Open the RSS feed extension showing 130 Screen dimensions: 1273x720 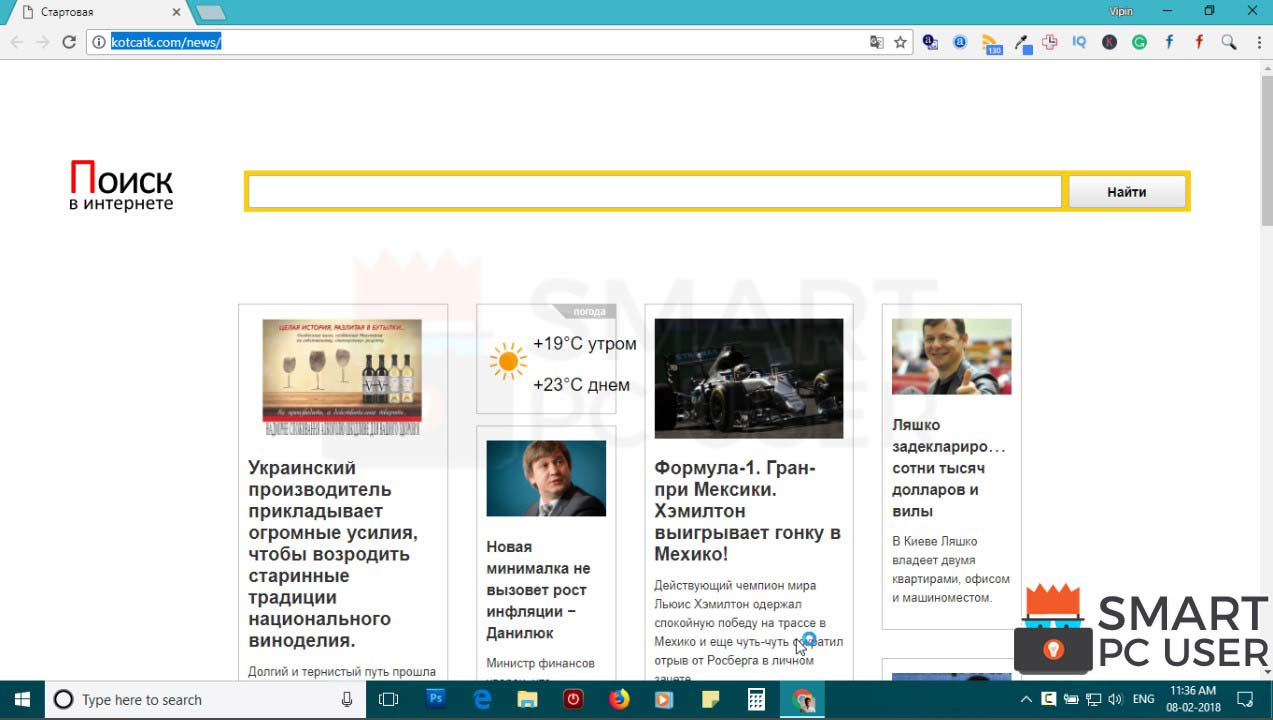tap(990, 42)
